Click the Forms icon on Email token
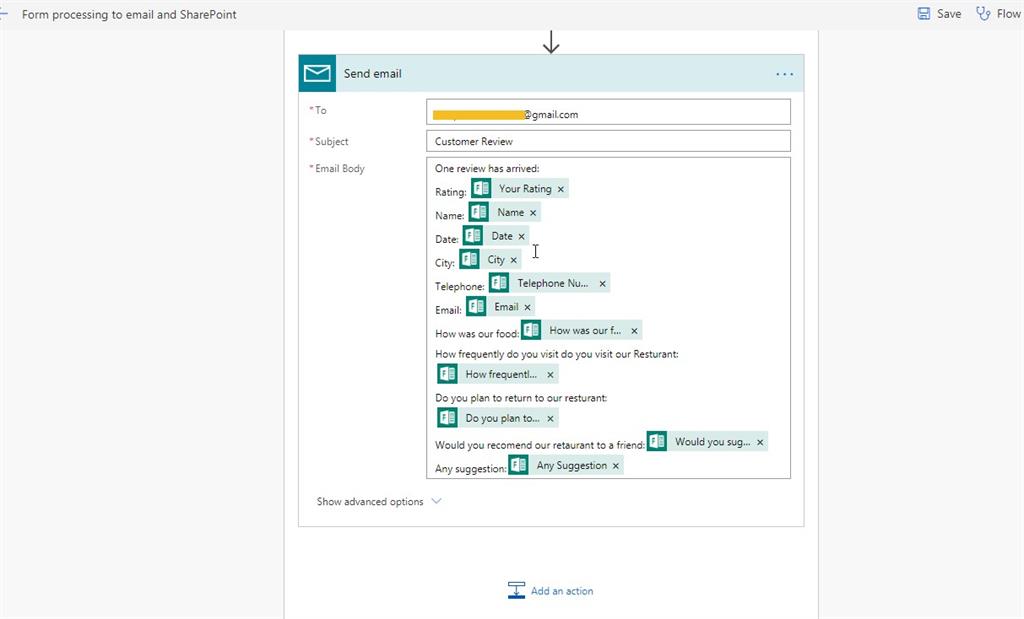 (476, 307)
